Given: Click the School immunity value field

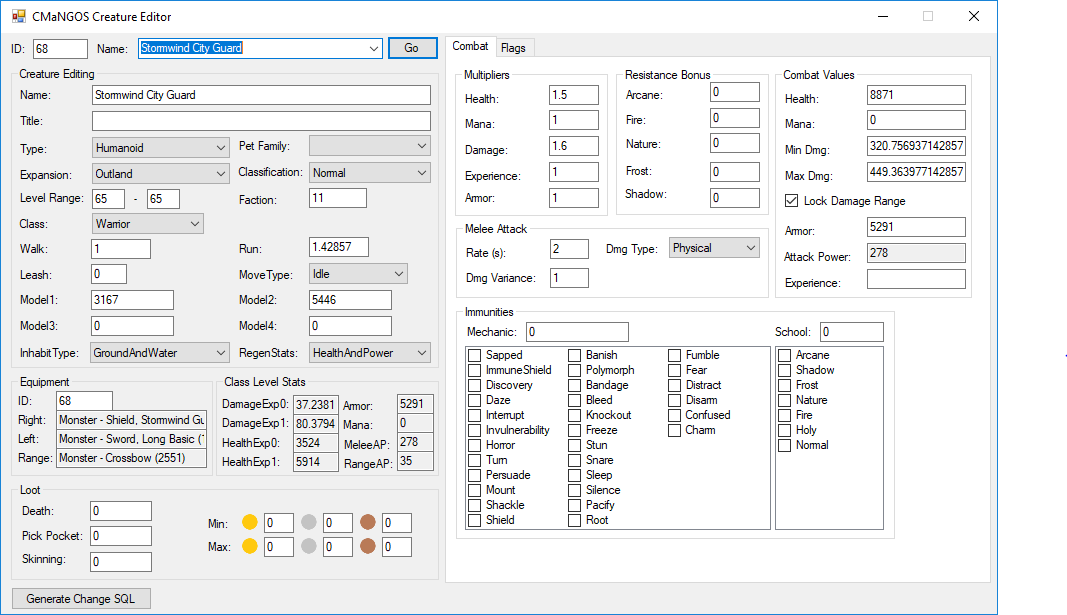Looking at the screenshot, I should click(x=851, y=332).
